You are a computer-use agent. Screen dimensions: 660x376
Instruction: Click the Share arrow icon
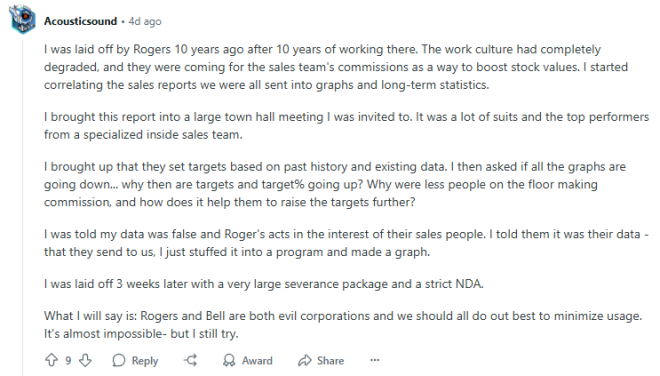pyautogui.click(x=304, y=360)
